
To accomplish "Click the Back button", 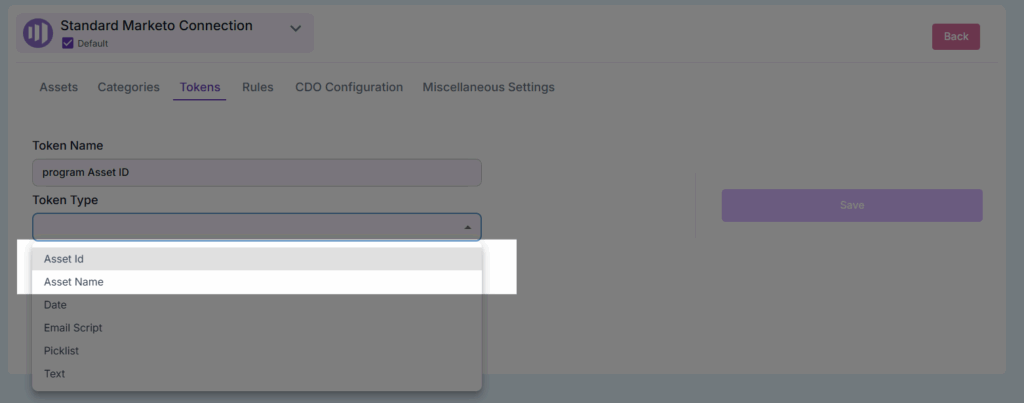I will tap(955, 37).
